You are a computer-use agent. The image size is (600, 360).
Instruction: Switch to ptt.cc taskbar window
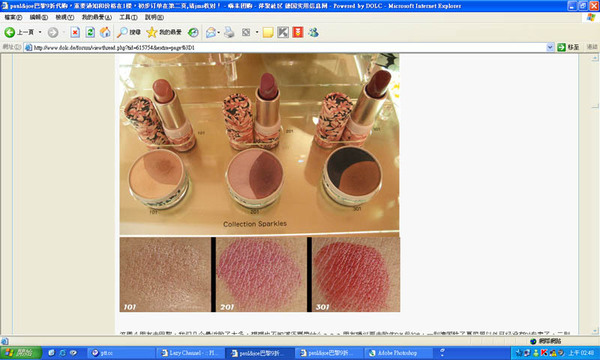[121, 353]
